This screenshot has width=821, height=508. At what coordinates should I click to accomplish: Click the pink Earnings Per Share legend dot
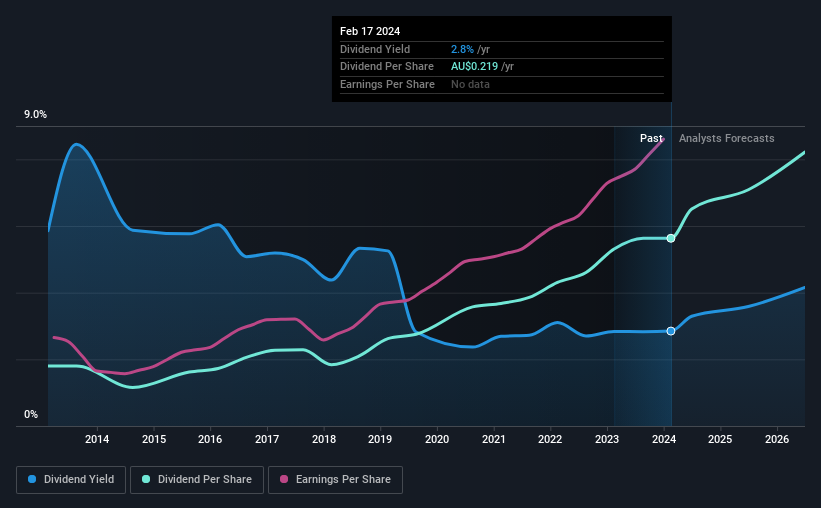[284, 479]
